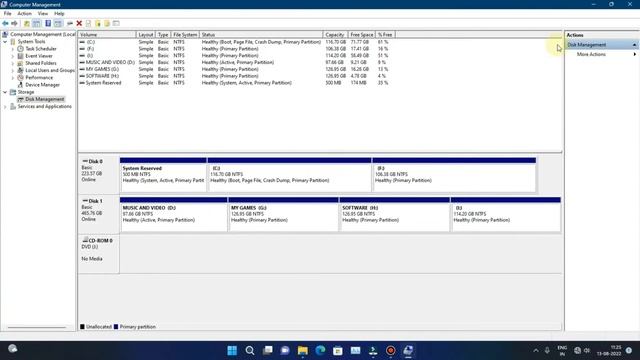Select System Reserved partition block on Disk 0
The width and height of the screenshot is (640, 360).
pos(163,175)
